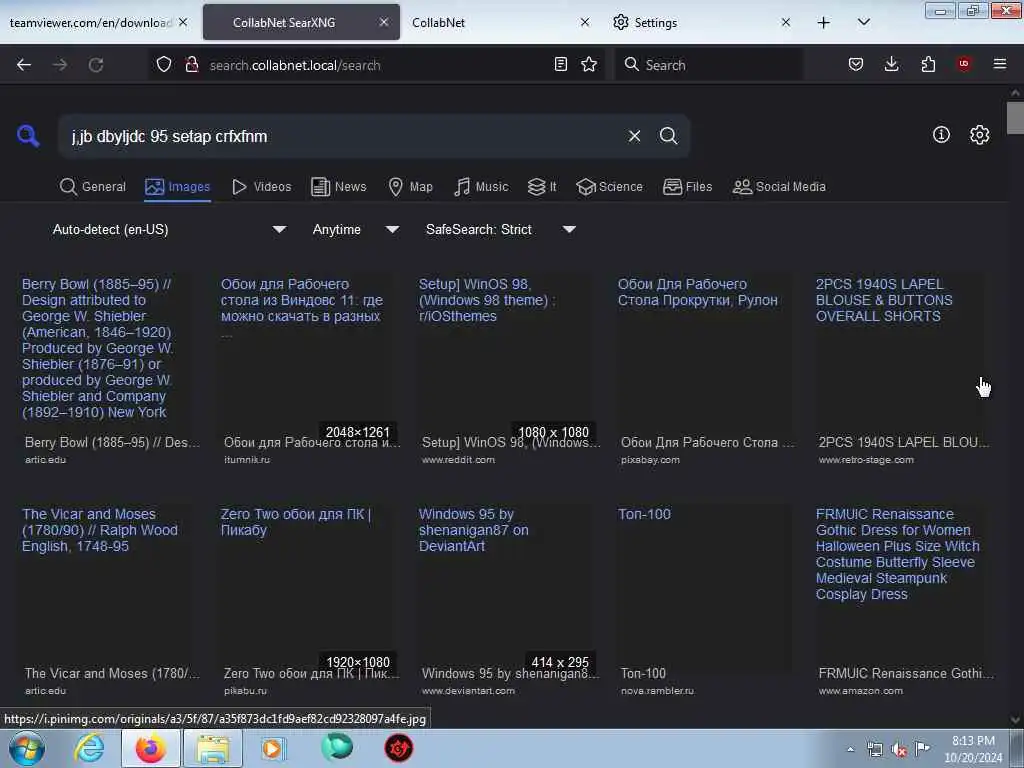This screenshot has width=1024, height=768.
Task: Open the SearXNG about info icon
Action: click(941, 135)
